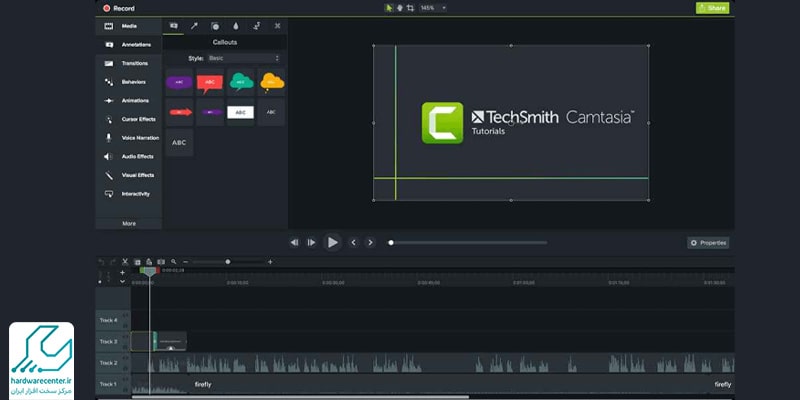Switch to the keystroke callouts tab icon
Image resolution: width=800 pixels, height=400 pixels.
[277, 26]
